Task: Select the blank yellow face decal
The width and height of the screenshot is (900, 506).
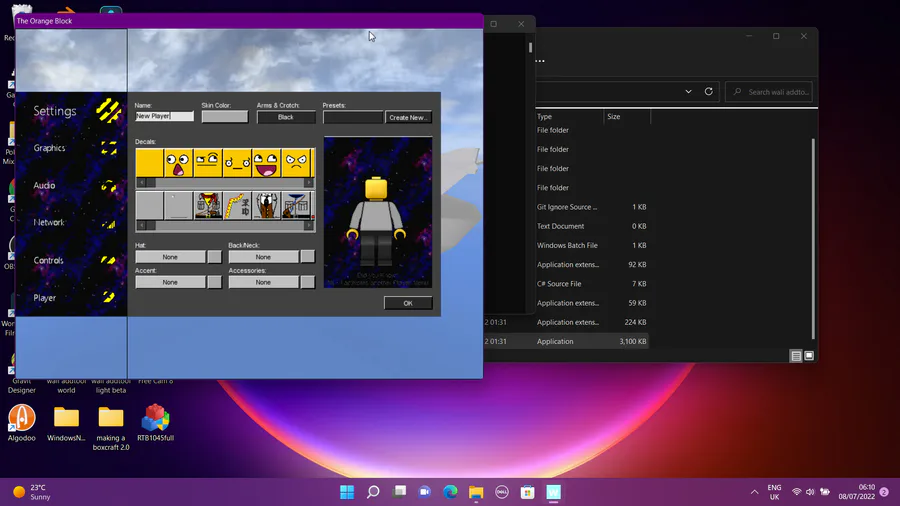Action: coord(149,163)
